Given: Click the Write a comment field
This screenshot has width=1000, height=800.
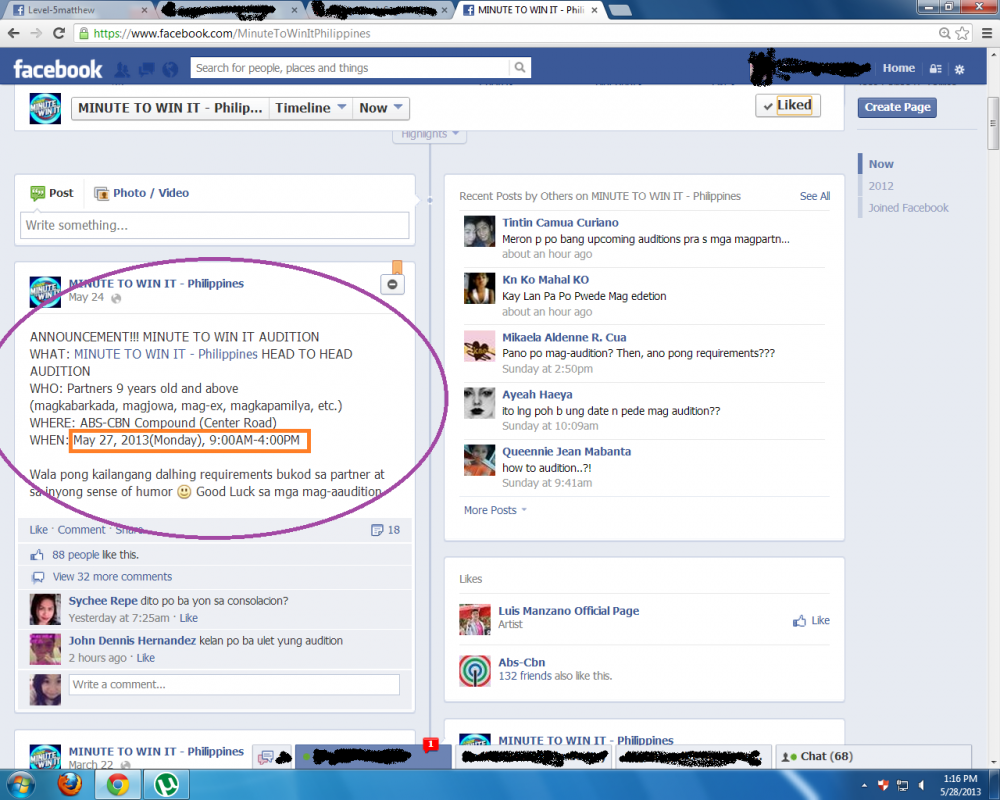Looking at the screenshot, I should click(x=234, y=685).
